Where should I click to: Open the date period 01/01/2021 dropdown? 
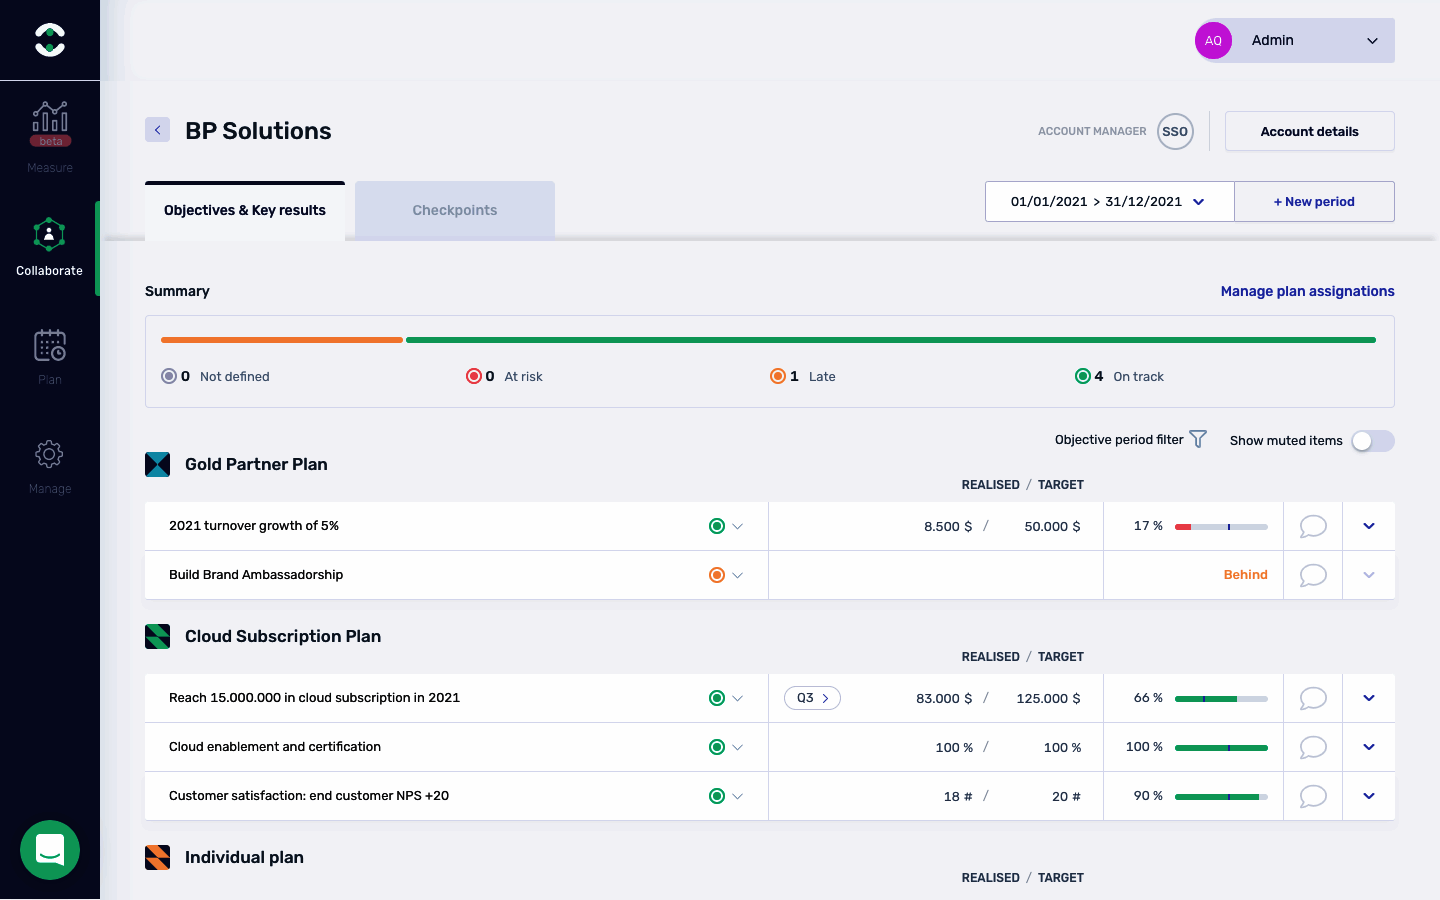click(1109, 201)
